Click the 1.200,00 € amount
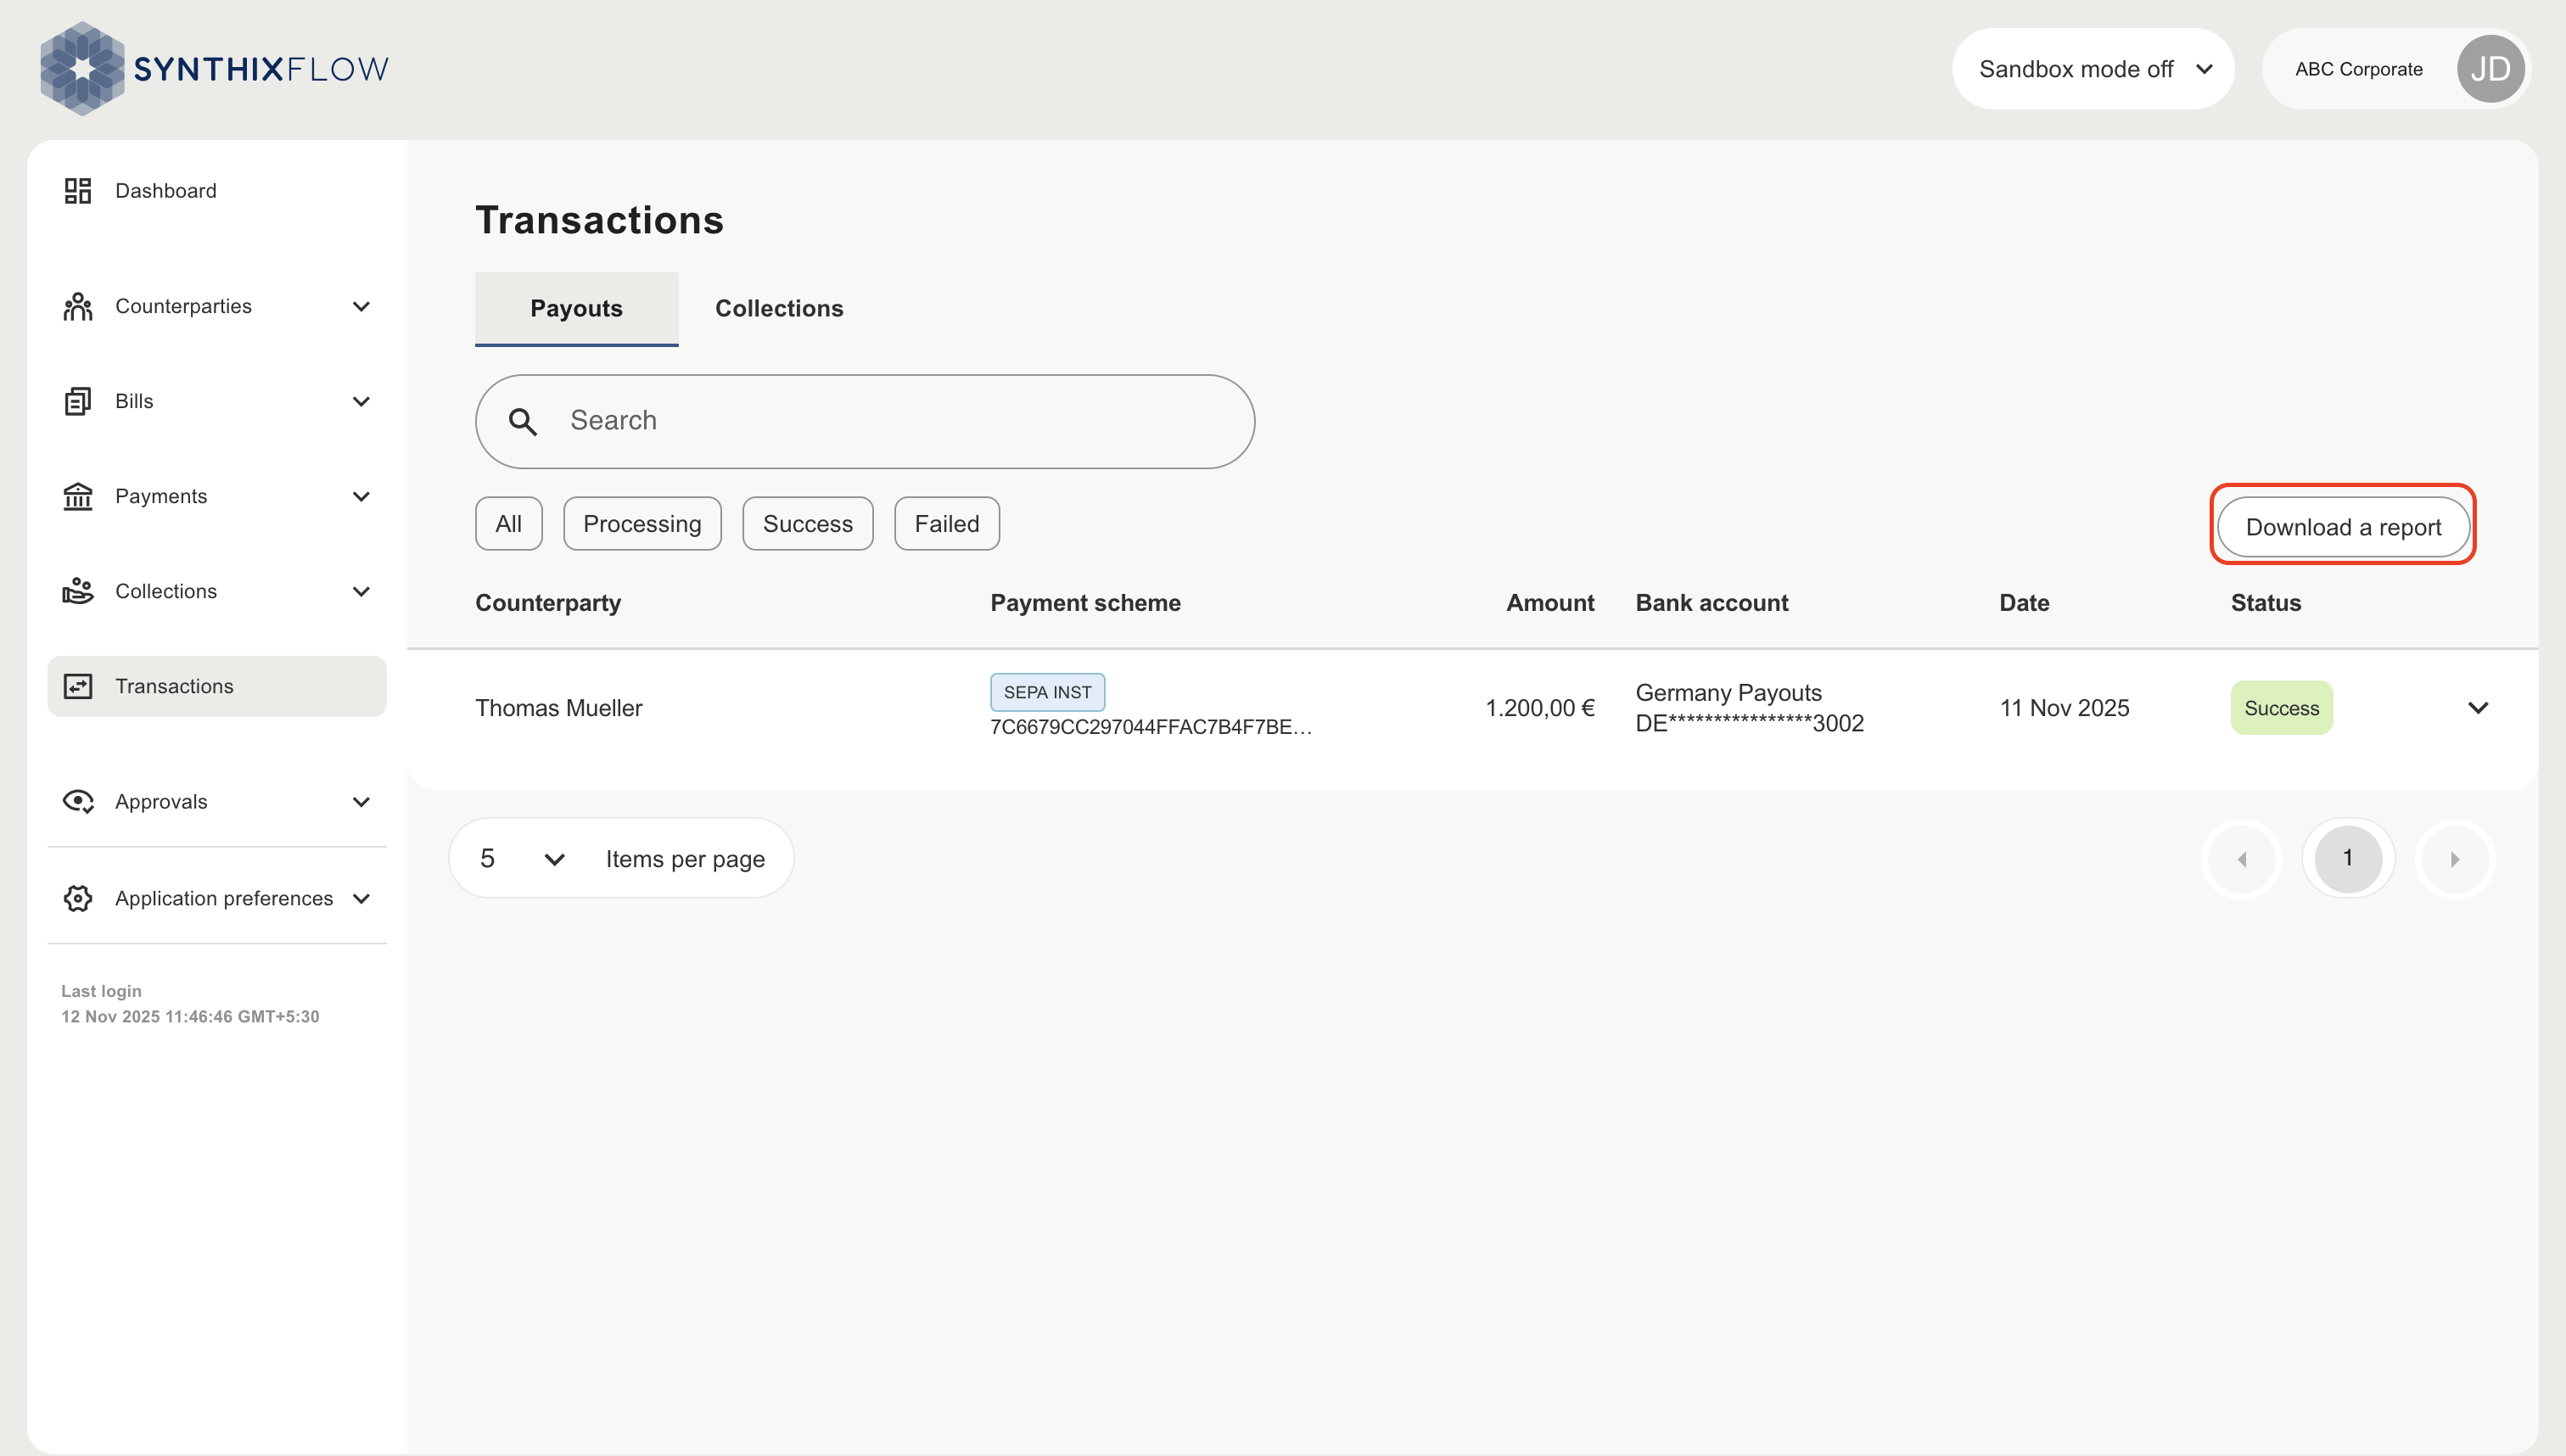The image size is (2566, 1456). tap(1540, 708)
